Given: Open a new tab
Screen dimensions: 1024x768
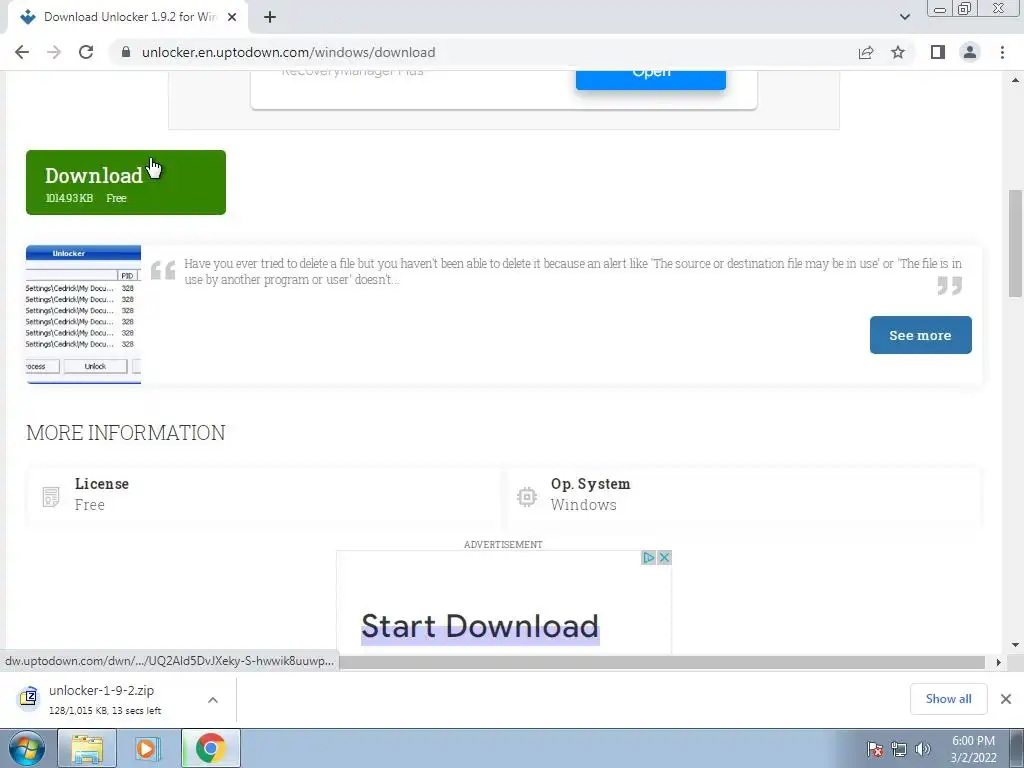Looking at the screenshot, I should point(270,17).
